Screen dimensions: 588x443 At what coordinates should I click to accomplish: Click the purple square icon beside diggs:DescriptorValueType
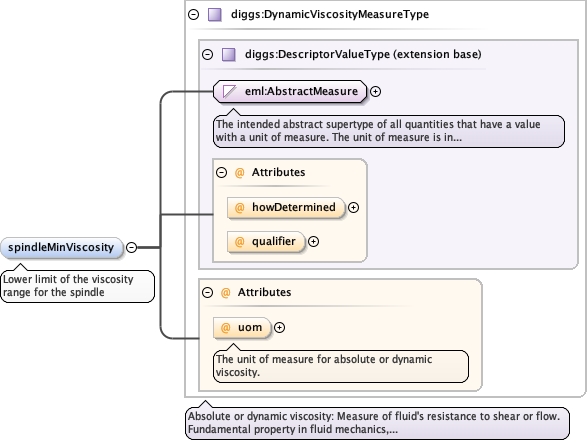(229, 54)
